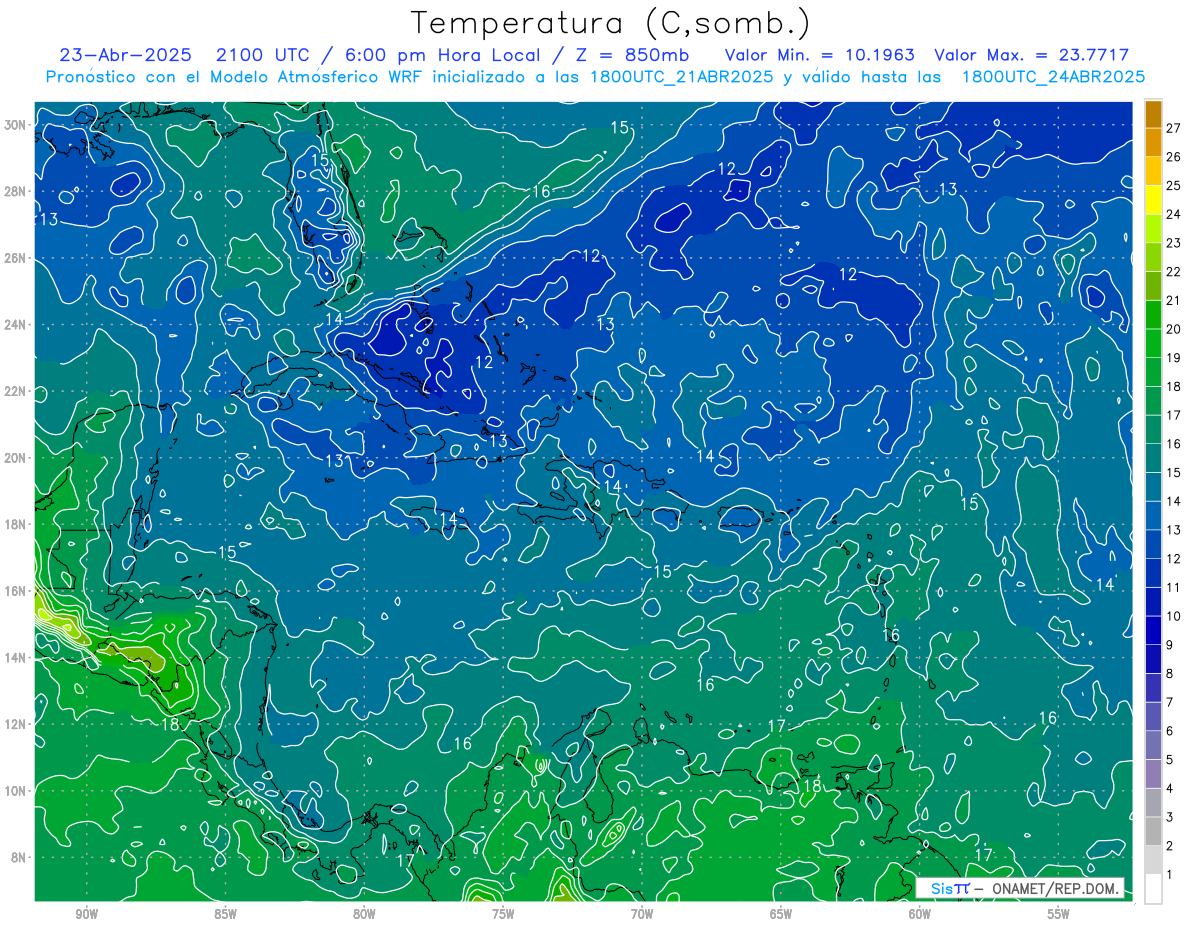Viewport: 1200px width, 927px height.
Task: Click latitude axis label 22N
Action: [x=17, y=391]
